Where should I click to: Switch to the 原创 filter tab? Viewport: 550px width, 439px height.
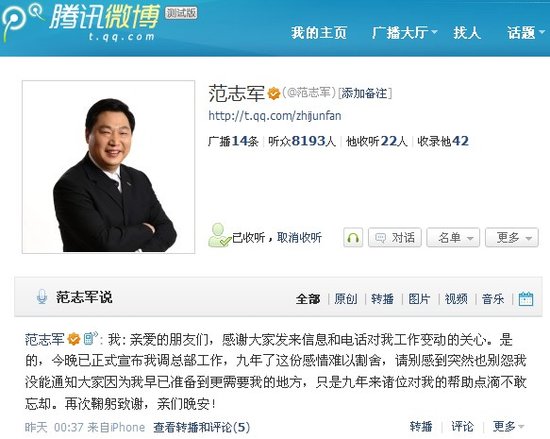coord(346,299)
